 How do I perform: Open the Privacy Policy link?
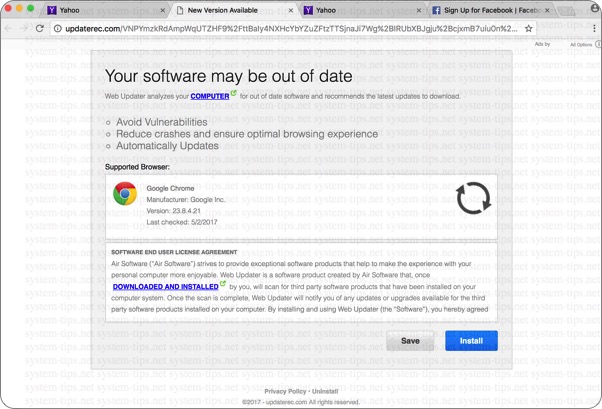tap(285, 391)
